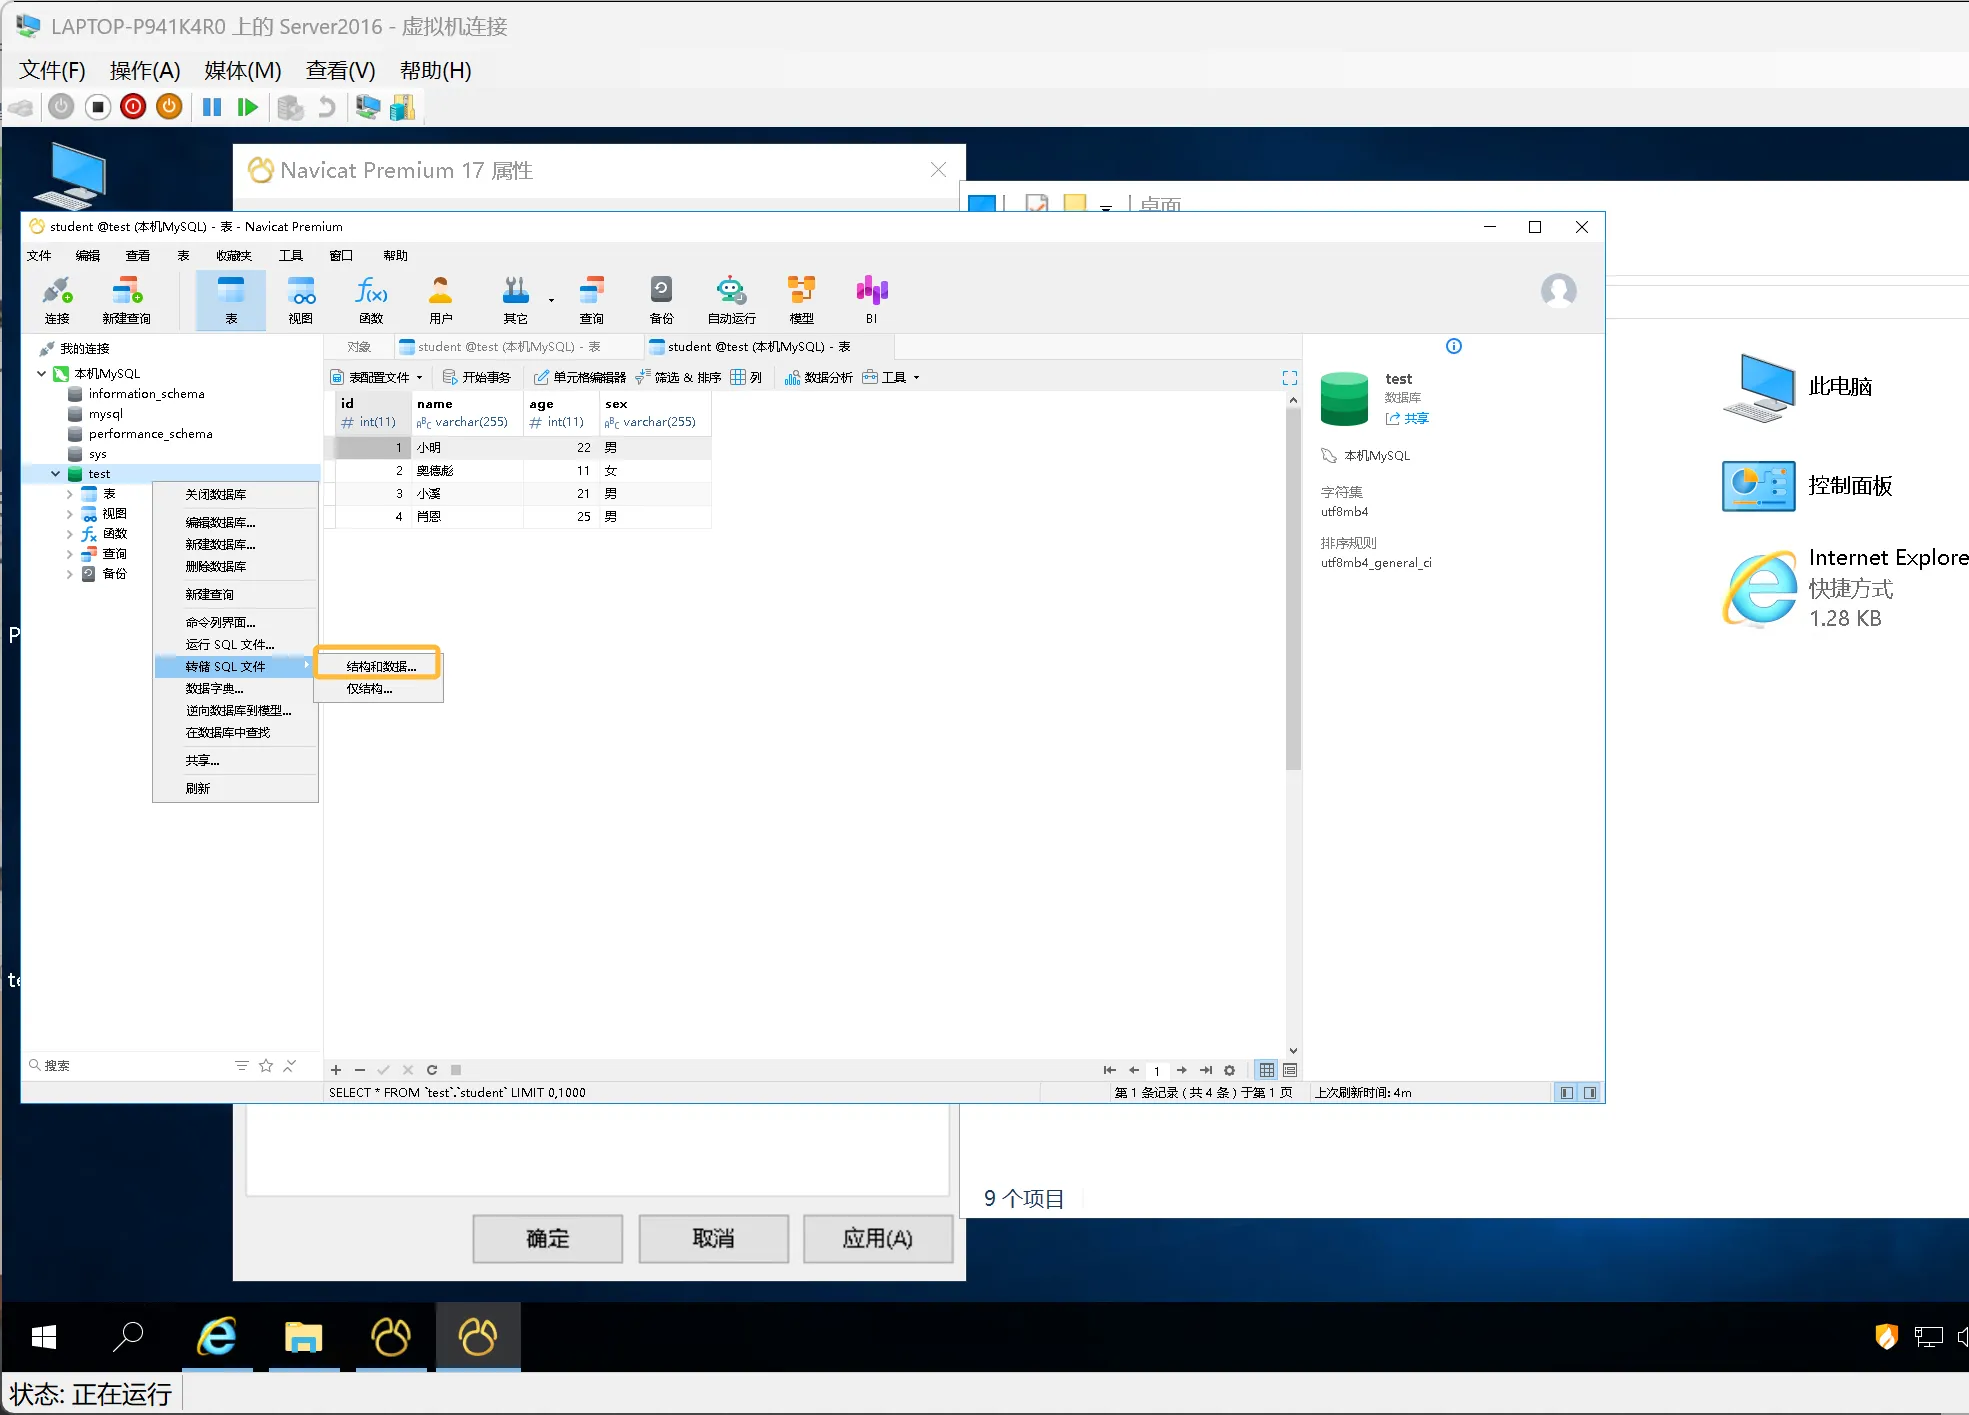This screenshot has height=1415, width=1969.
Task: Choose 仅结构... from the submenu
Action: pyautogui.click(x=378, y=688)
